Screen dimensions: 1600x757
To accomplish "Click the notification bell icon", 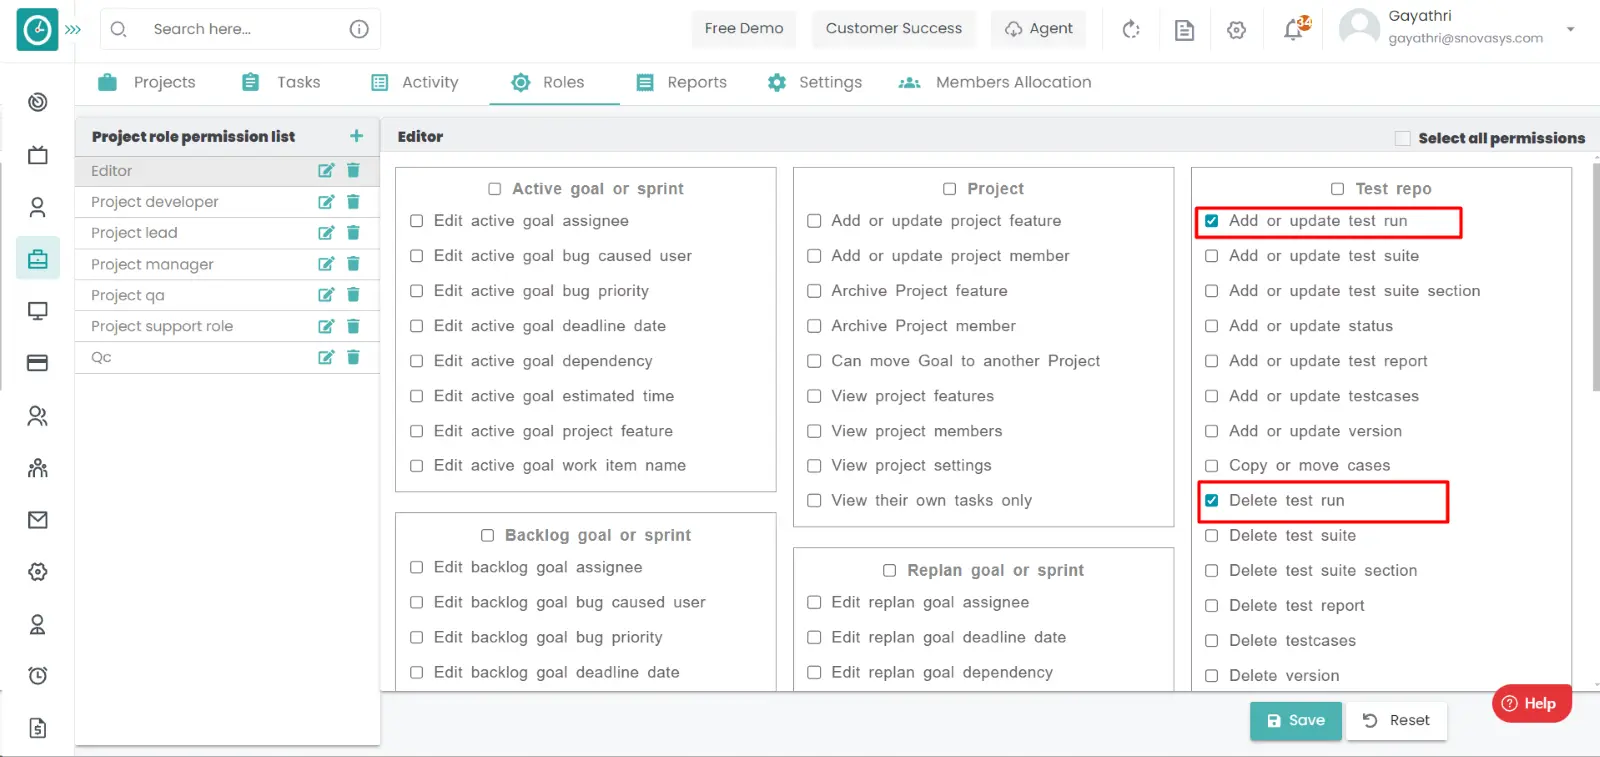I will (1294, 30).
